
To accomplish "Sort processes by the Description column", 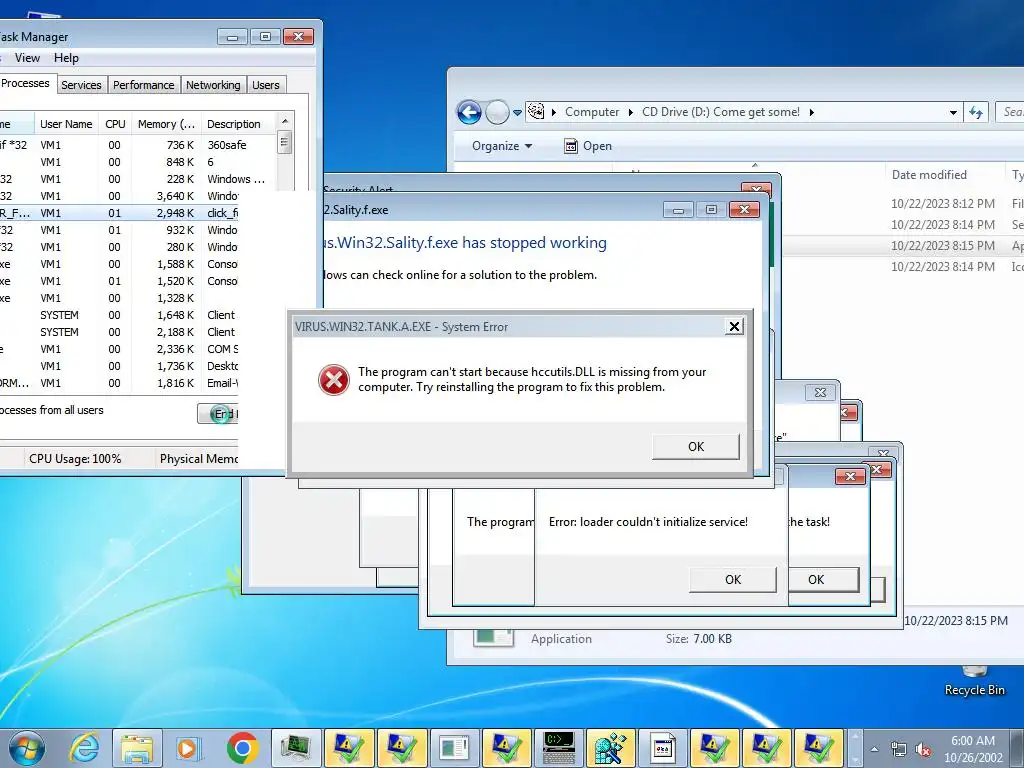I will tap(238, 124).
